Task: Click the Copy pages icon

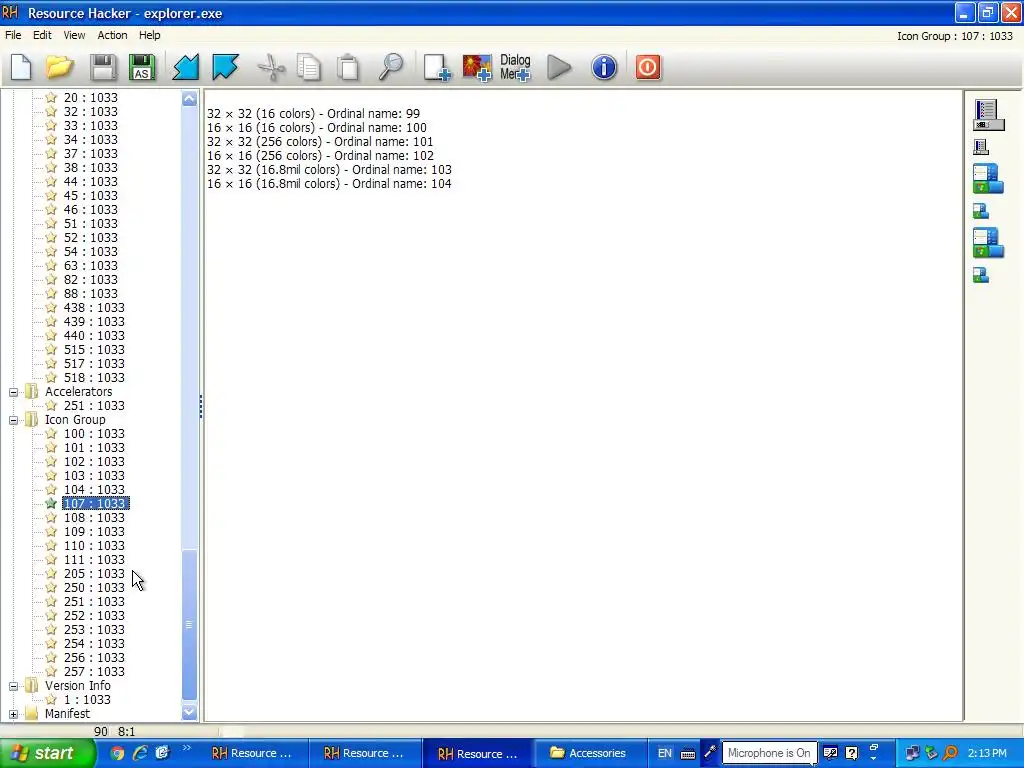Action: point(309,67)
